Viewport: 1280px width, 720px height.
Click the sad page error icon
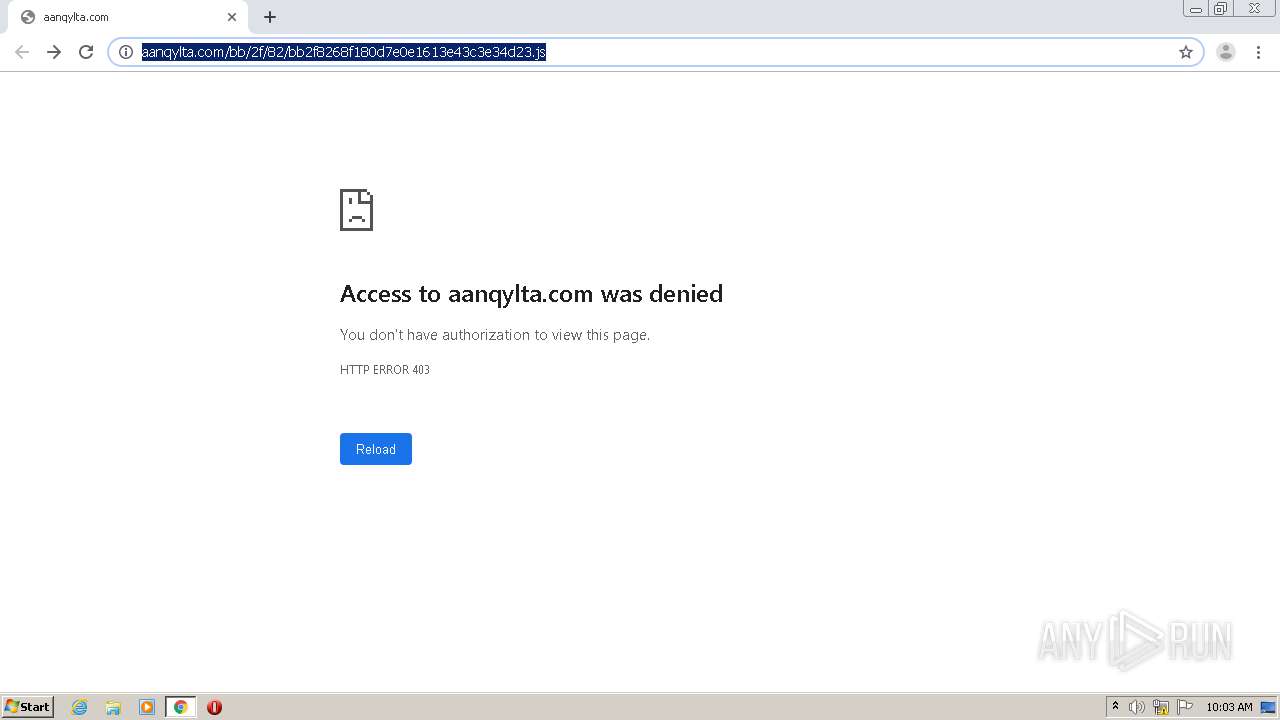(x=356, y=210)
